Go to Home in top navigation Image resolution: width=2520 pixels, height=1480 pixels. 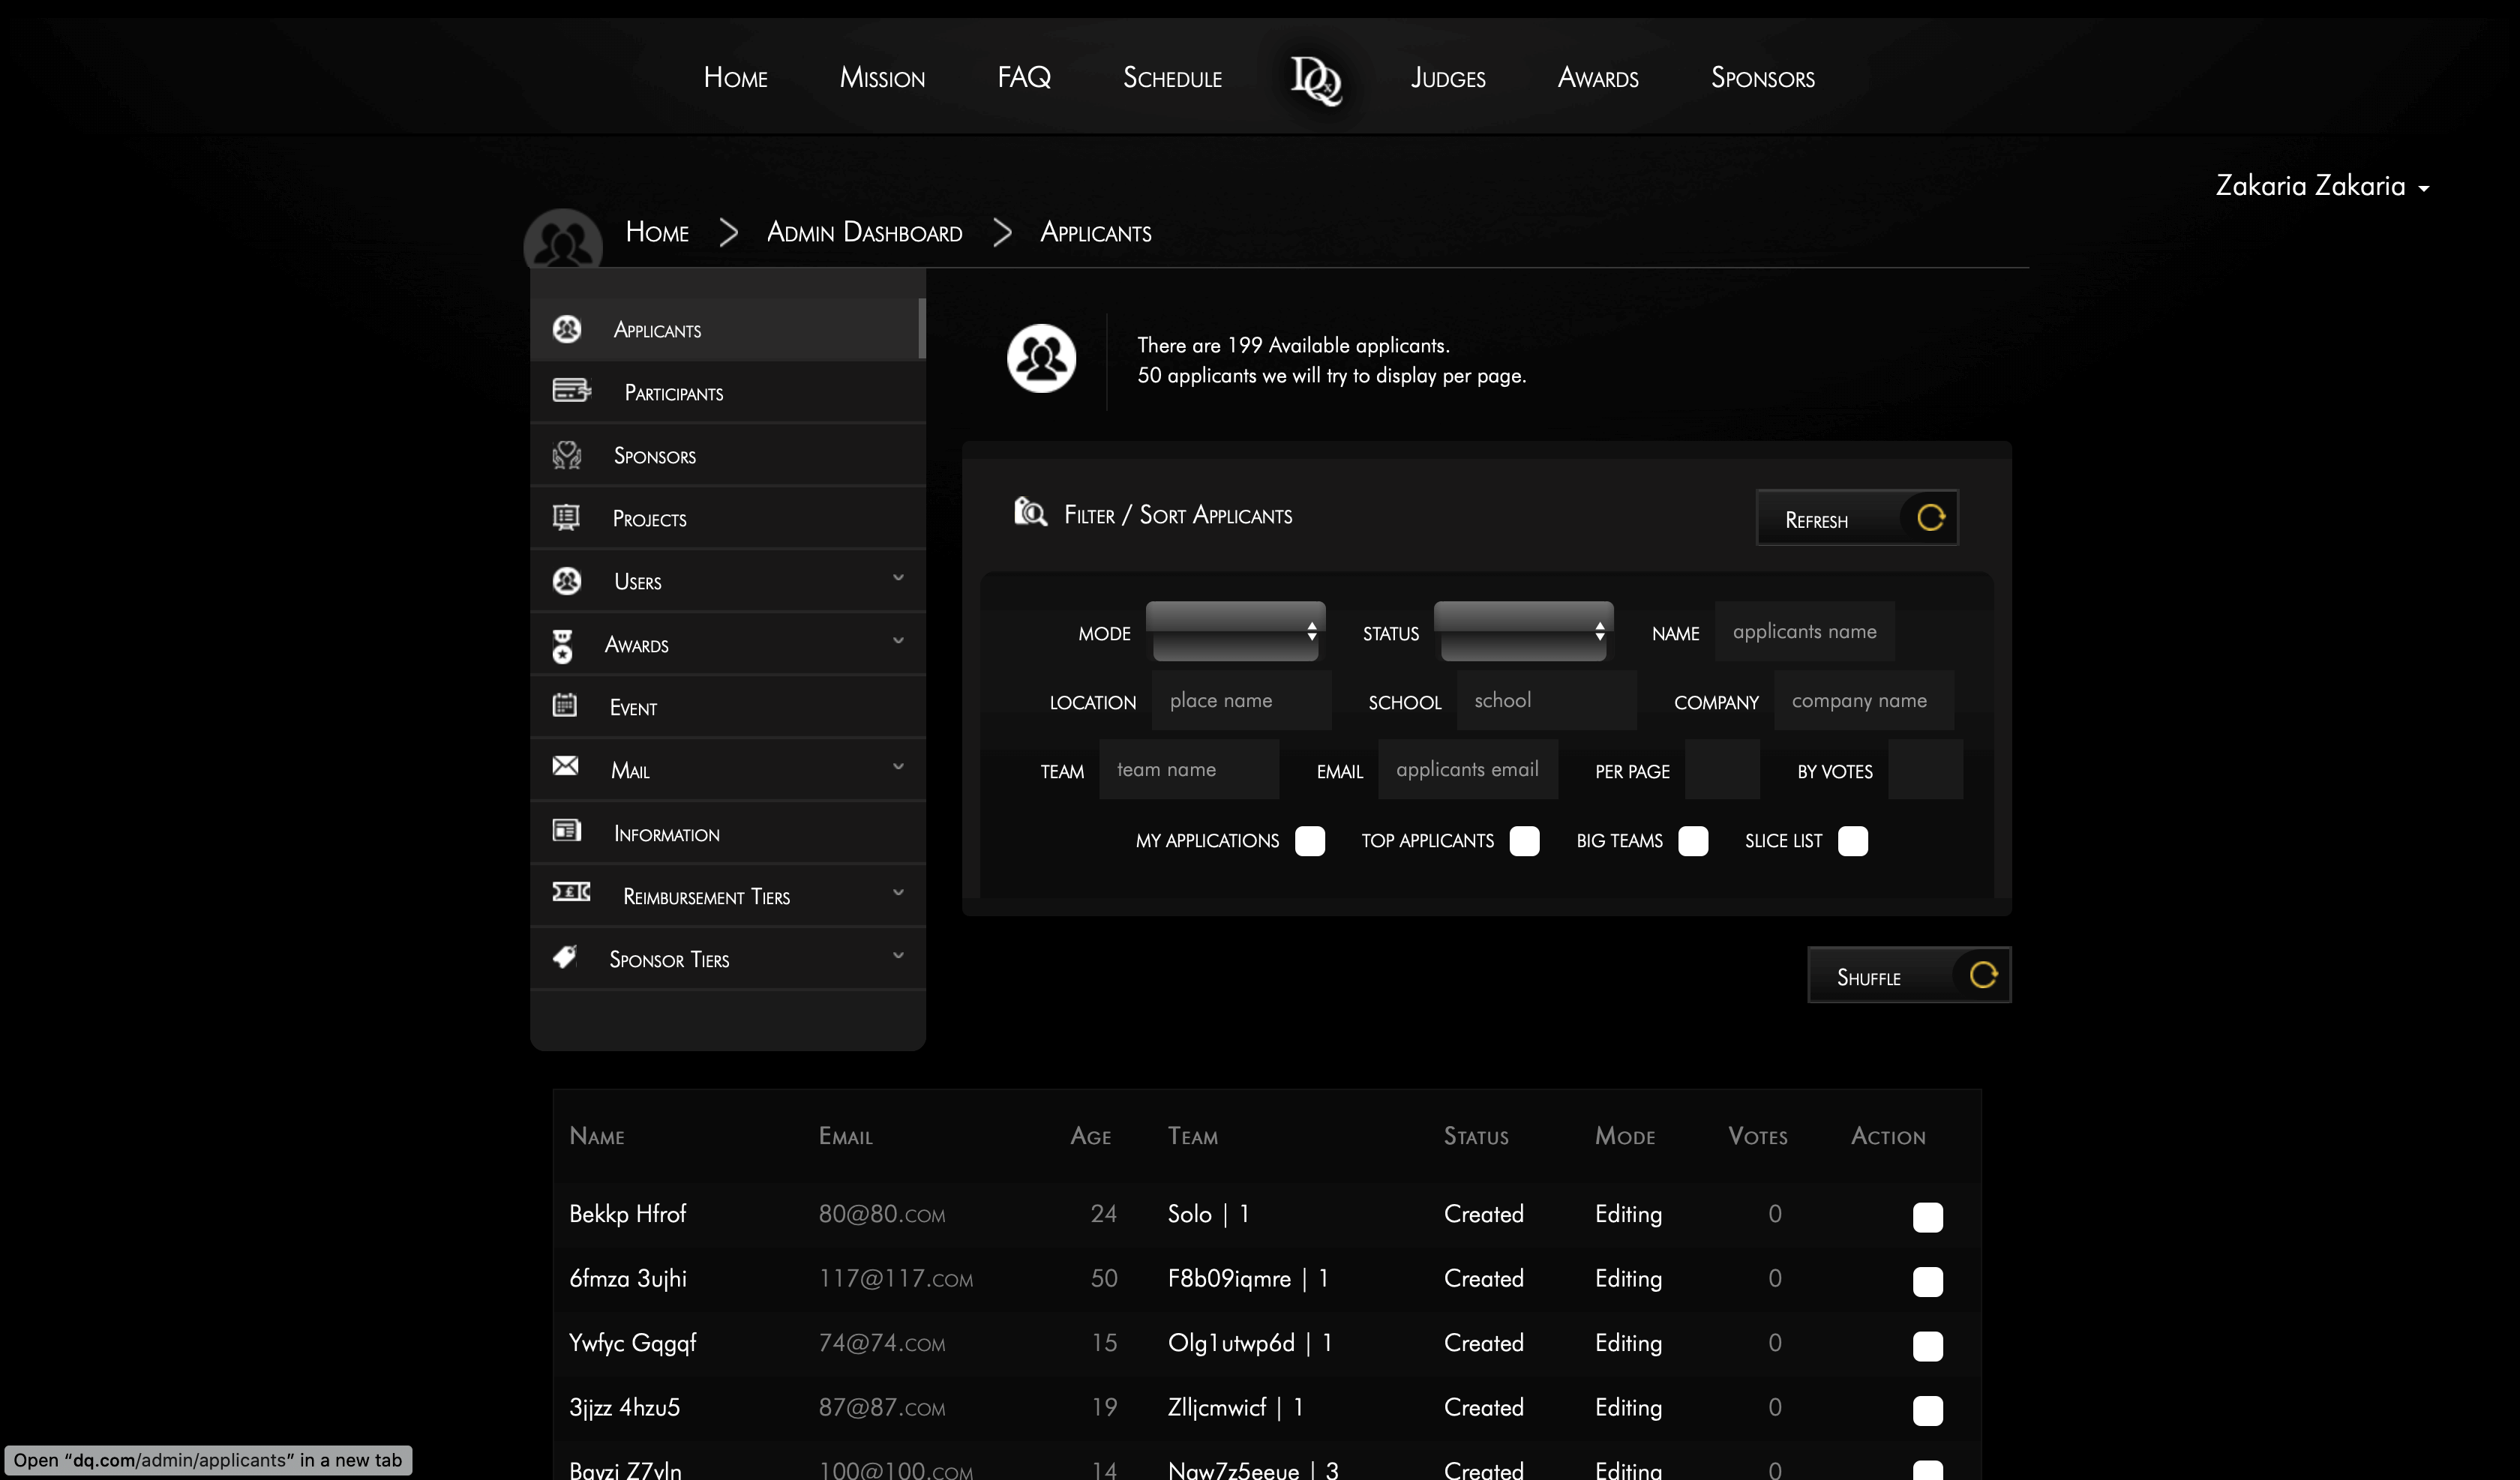point(735,77)
